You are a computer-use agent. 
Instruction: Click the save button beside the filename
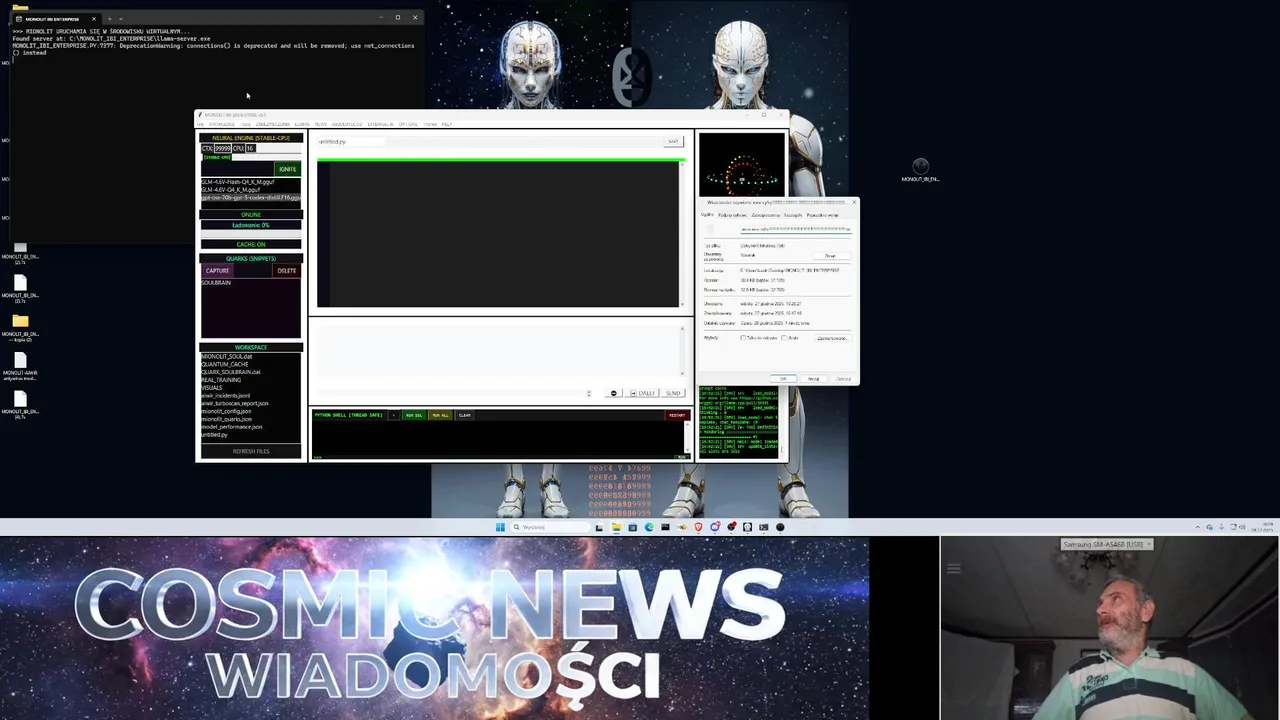673,141
